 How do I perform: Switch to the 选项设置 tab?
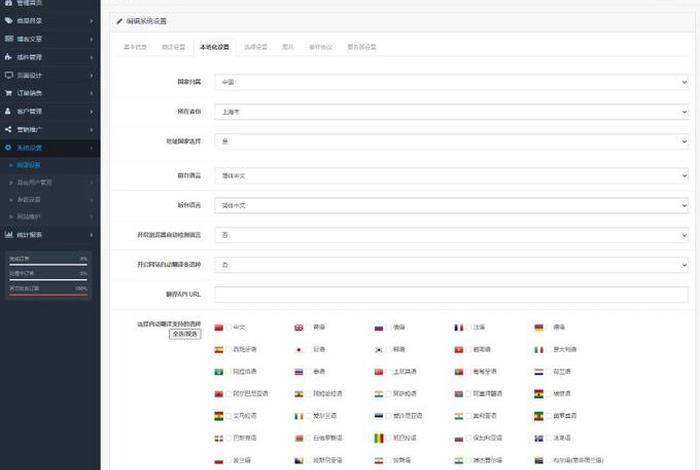256,47
